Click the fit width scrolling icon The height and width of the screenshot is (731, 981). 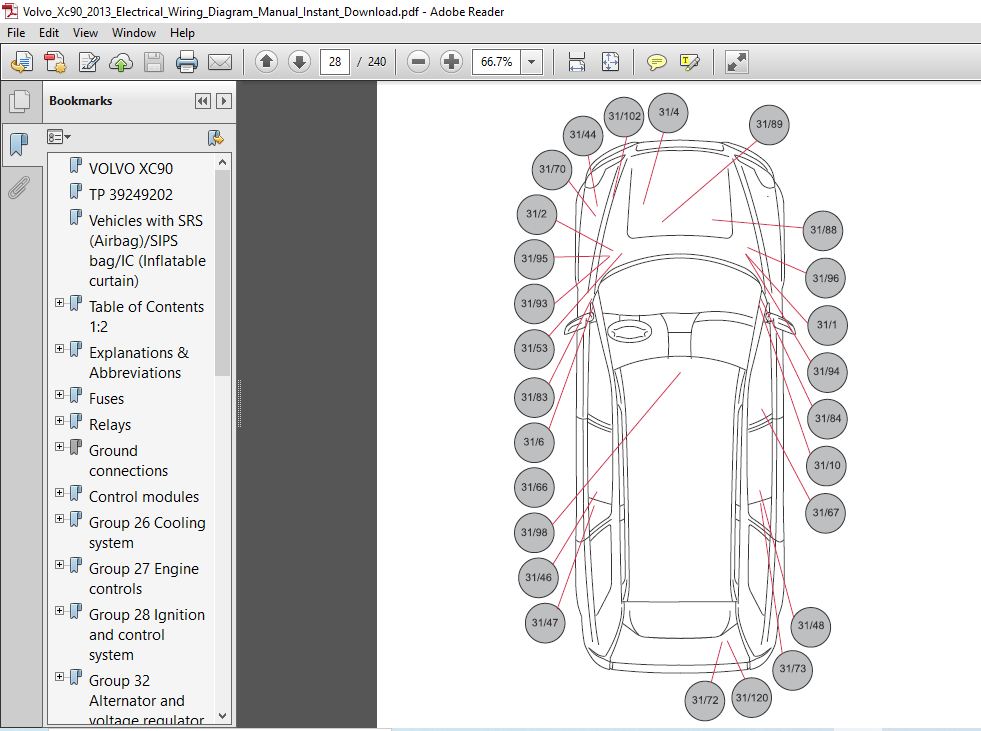click(577, 62)
